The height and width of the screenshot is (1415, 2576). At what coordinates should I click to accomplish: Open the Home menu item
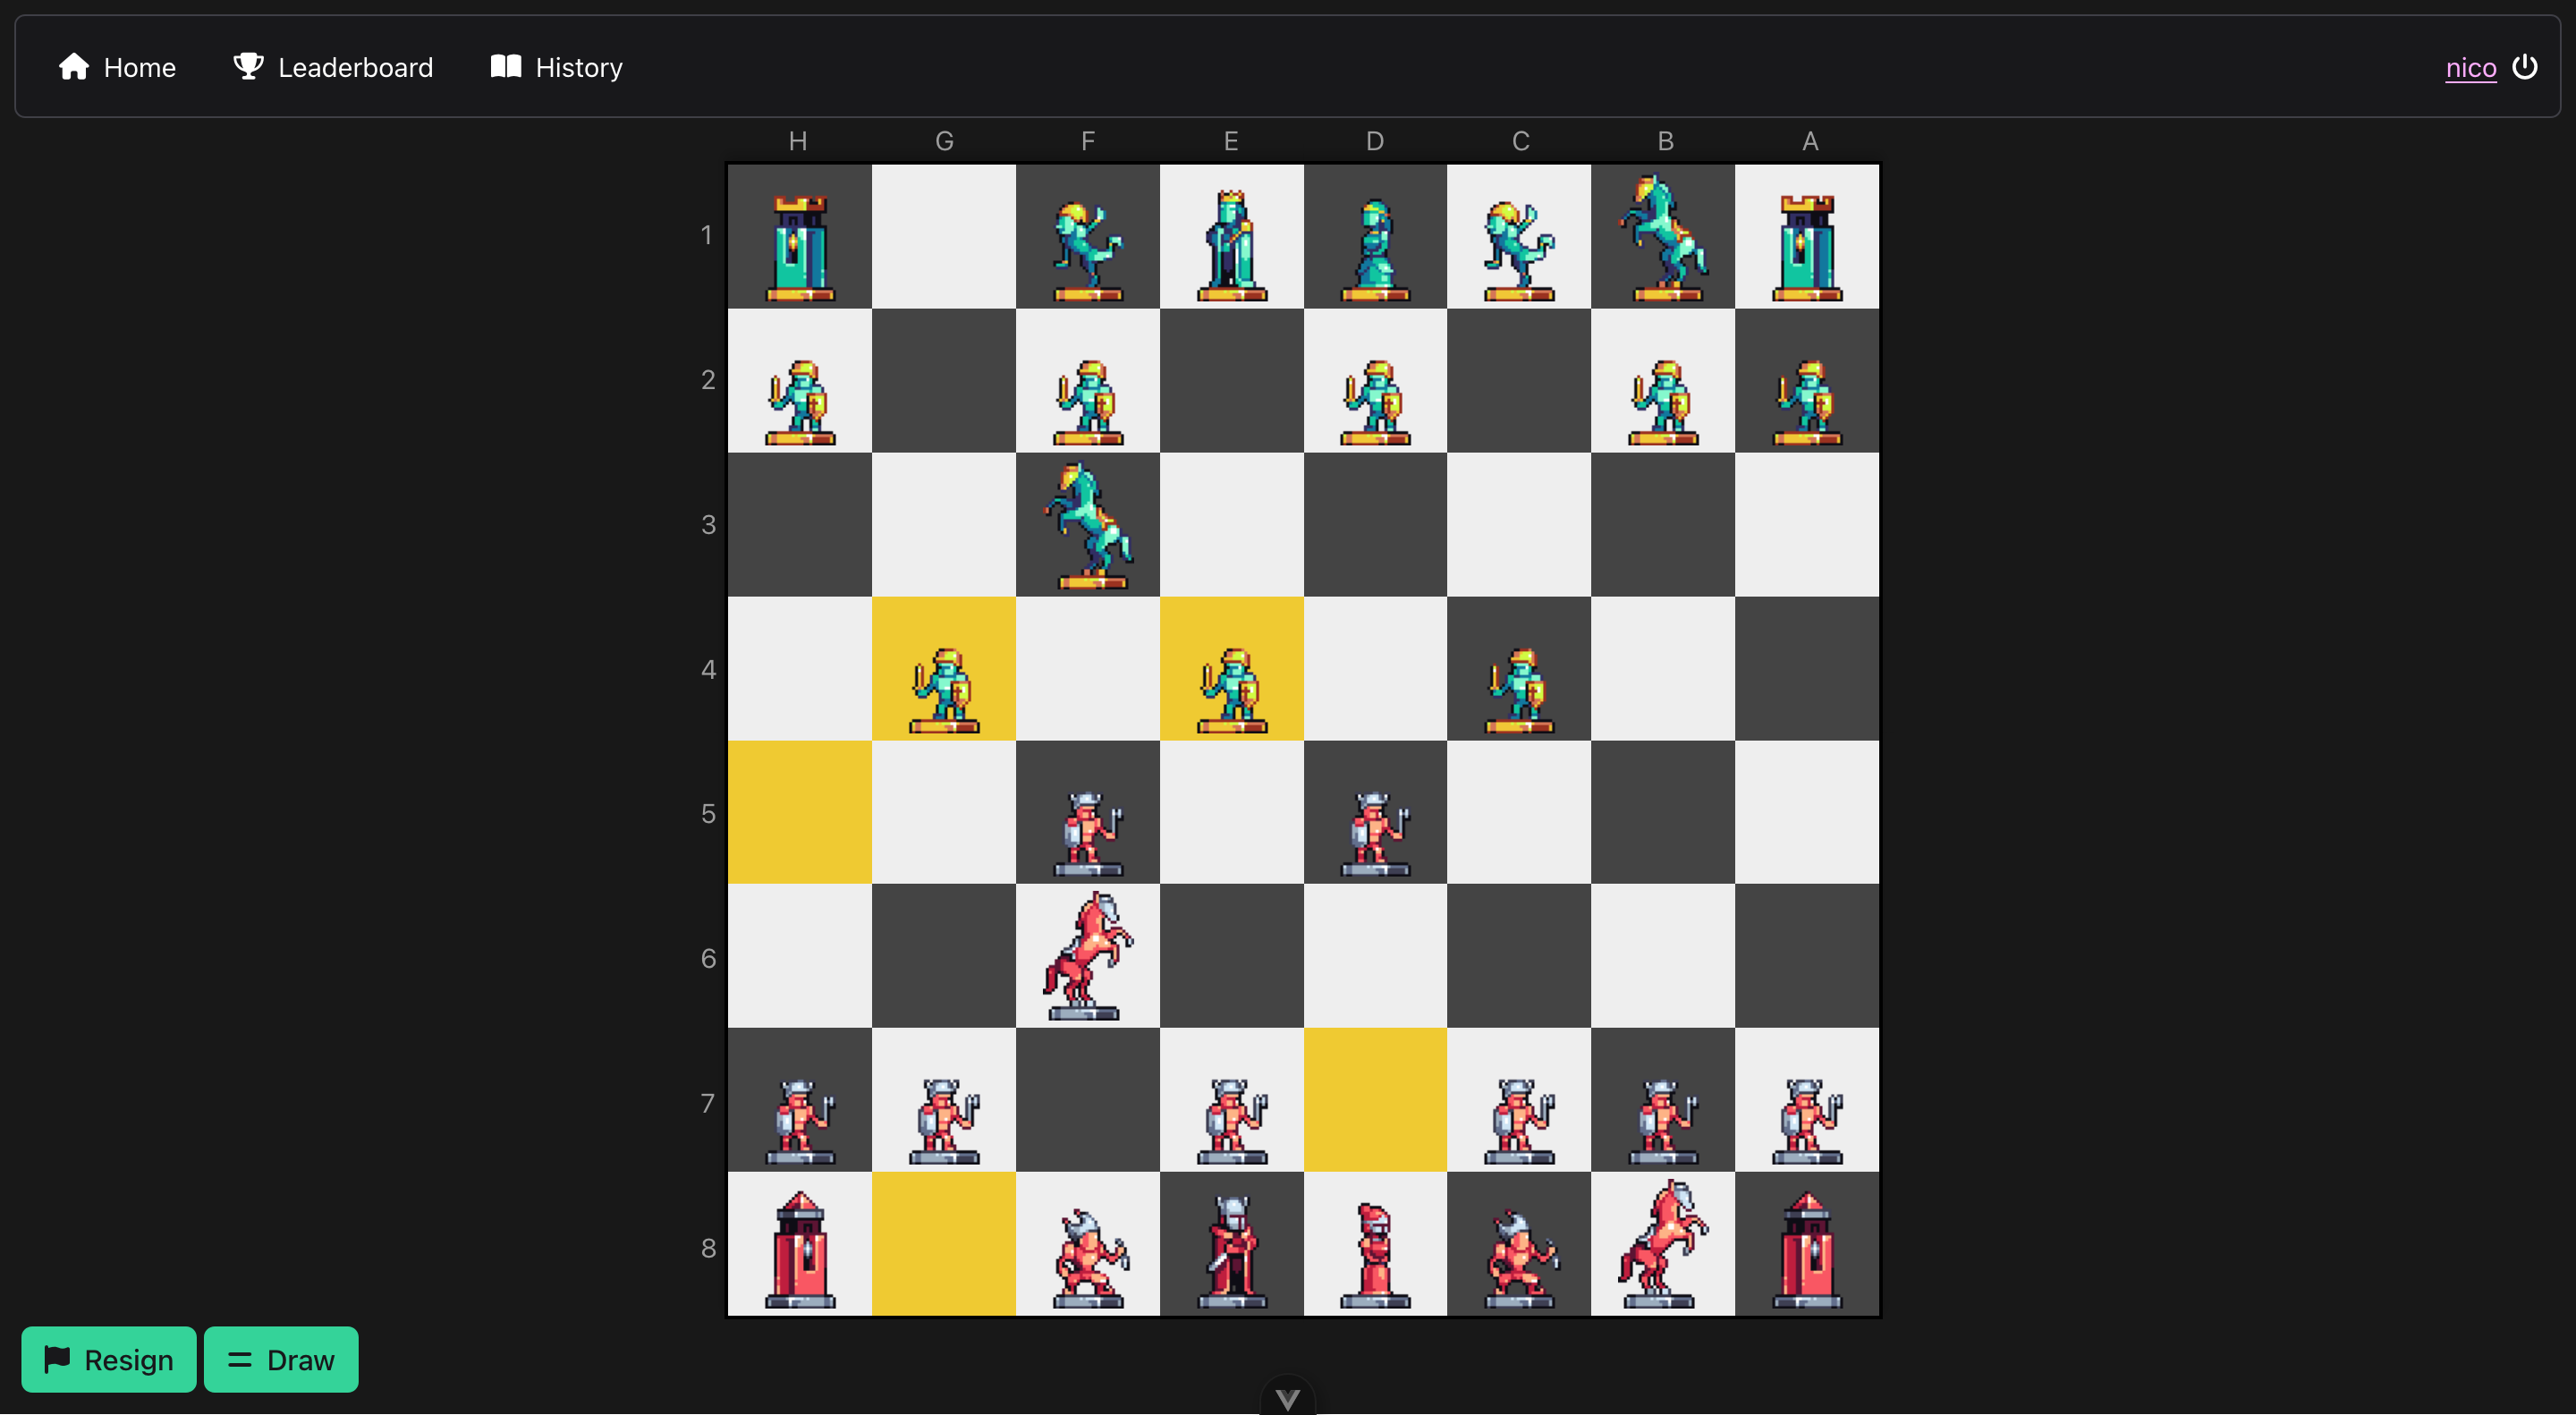pos(117,67)
